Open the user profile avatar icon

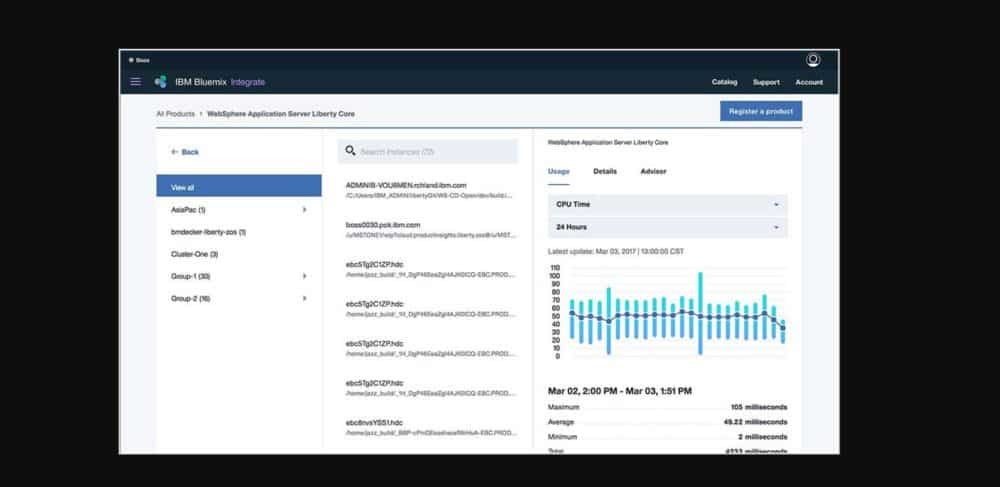point(813,60)
